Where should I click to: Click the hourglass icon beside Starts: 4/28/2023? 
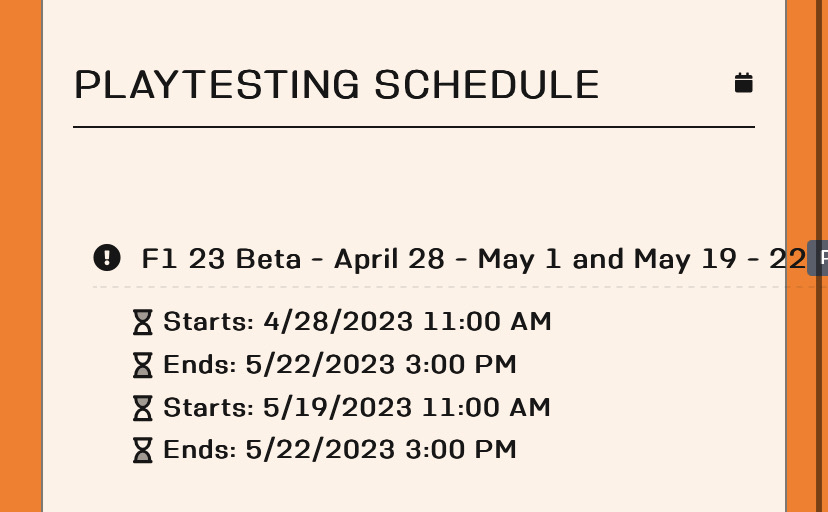tap(144, 322)
